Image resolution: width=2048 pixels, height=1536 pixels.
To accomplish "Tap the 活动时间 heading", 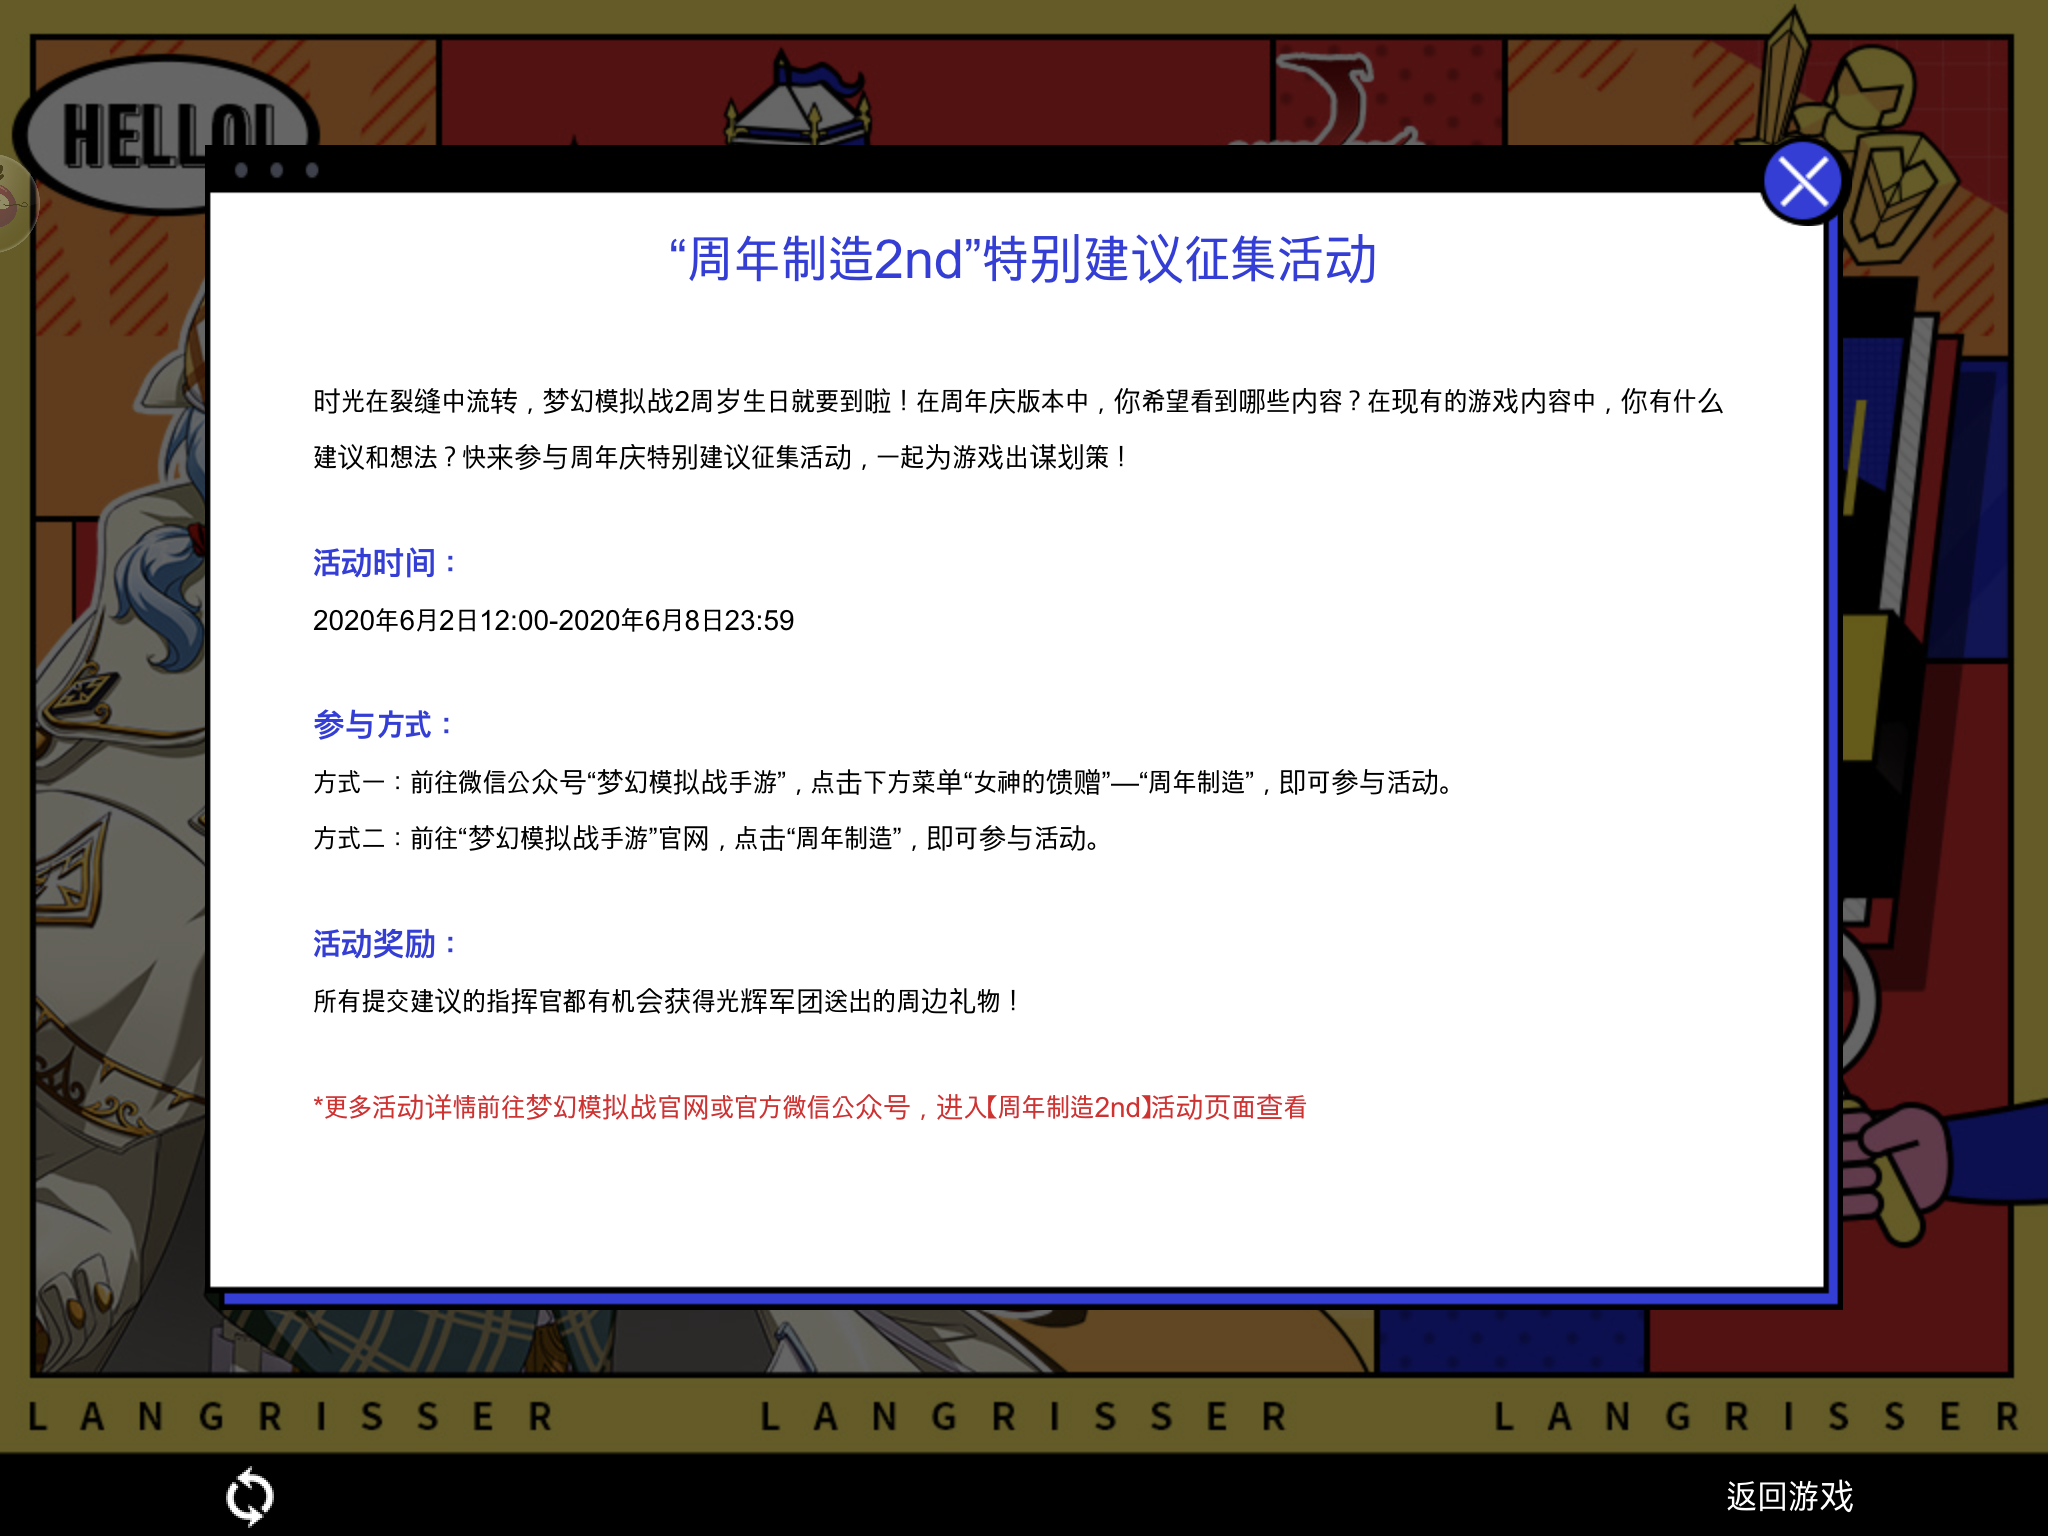I will pyautogui.click(x=385, y=563).
